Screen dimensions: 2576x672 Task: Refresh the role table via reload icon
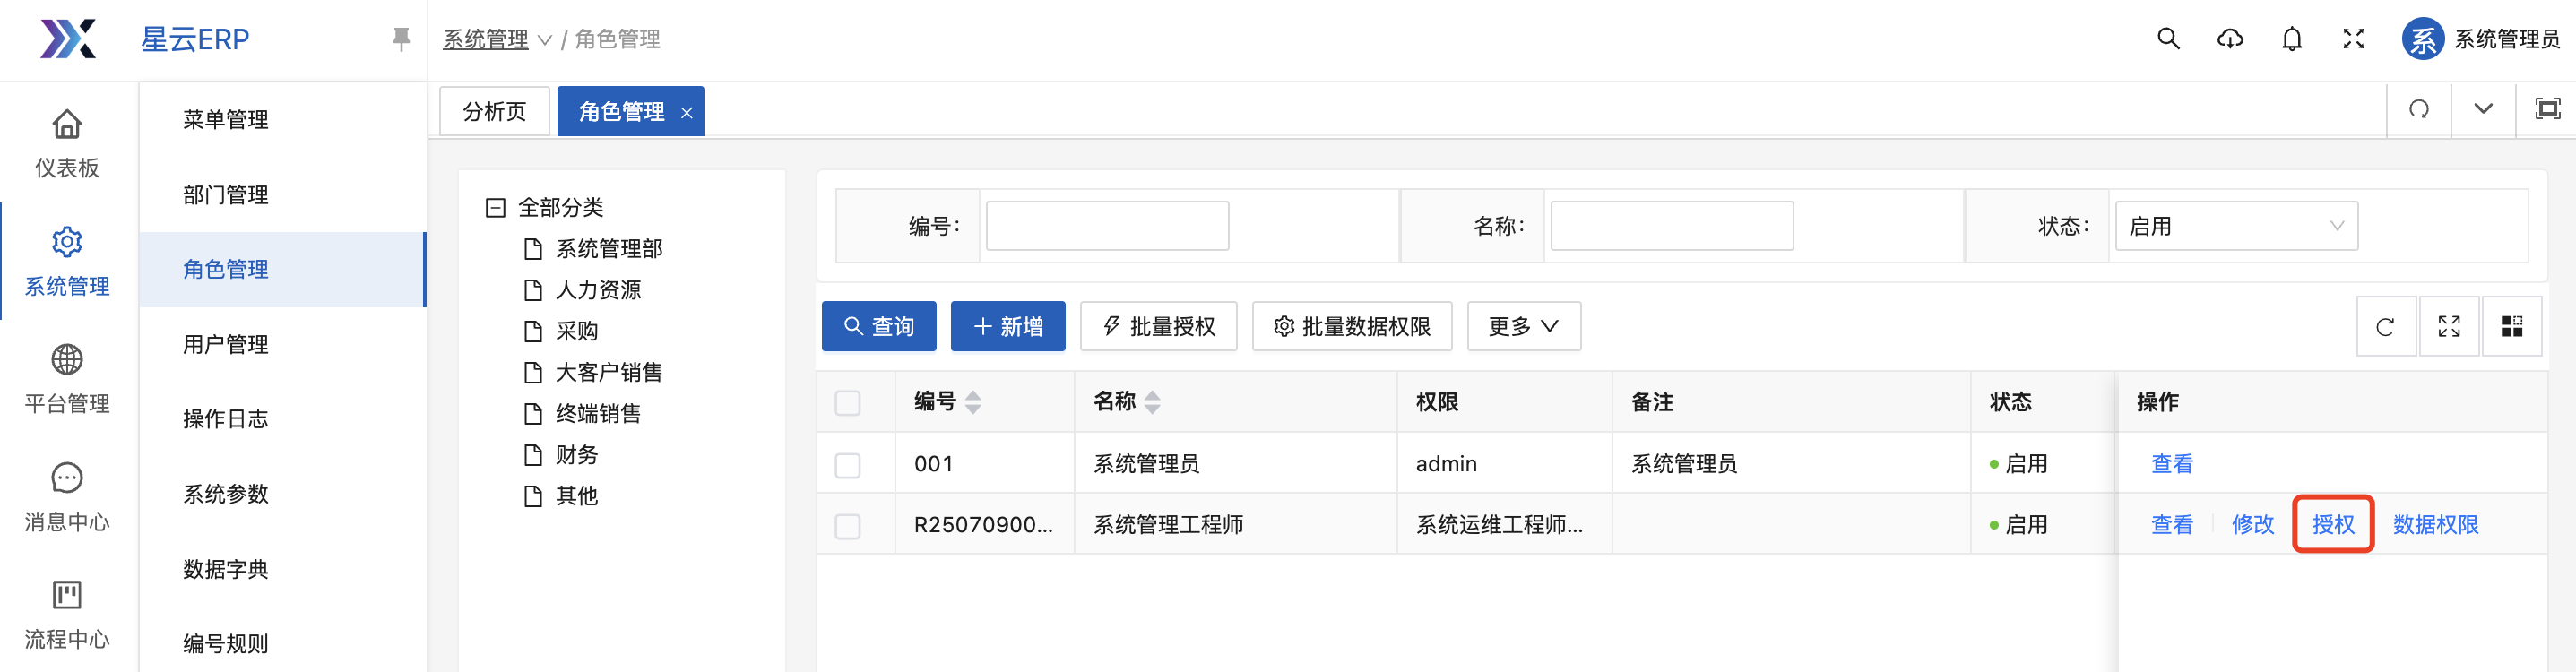point(2385,326)
